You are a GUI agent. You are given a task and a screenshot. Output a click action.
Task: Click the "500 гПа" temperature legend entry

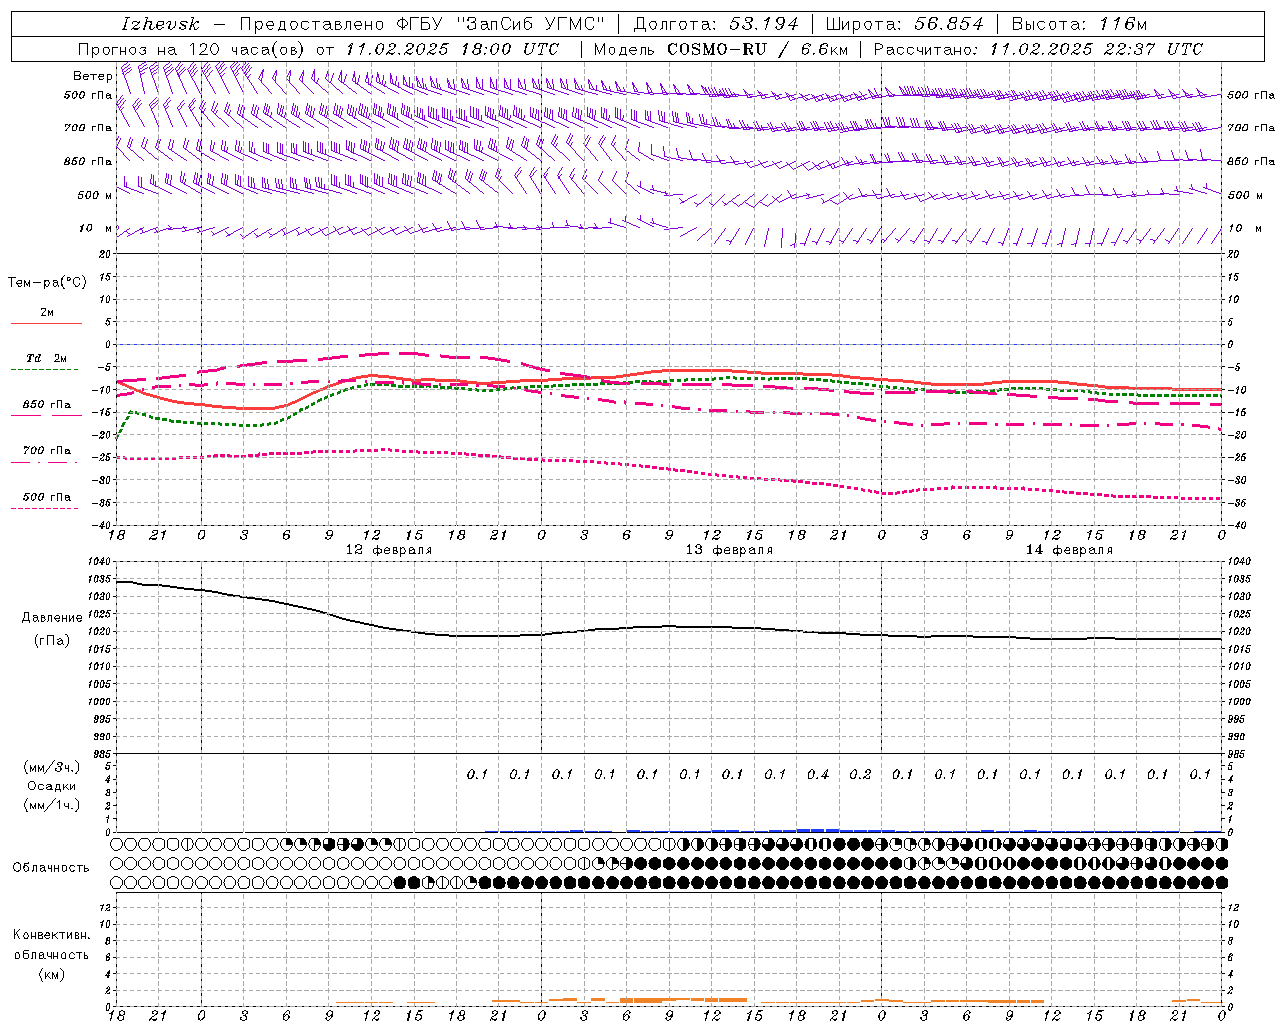point(46,496)
